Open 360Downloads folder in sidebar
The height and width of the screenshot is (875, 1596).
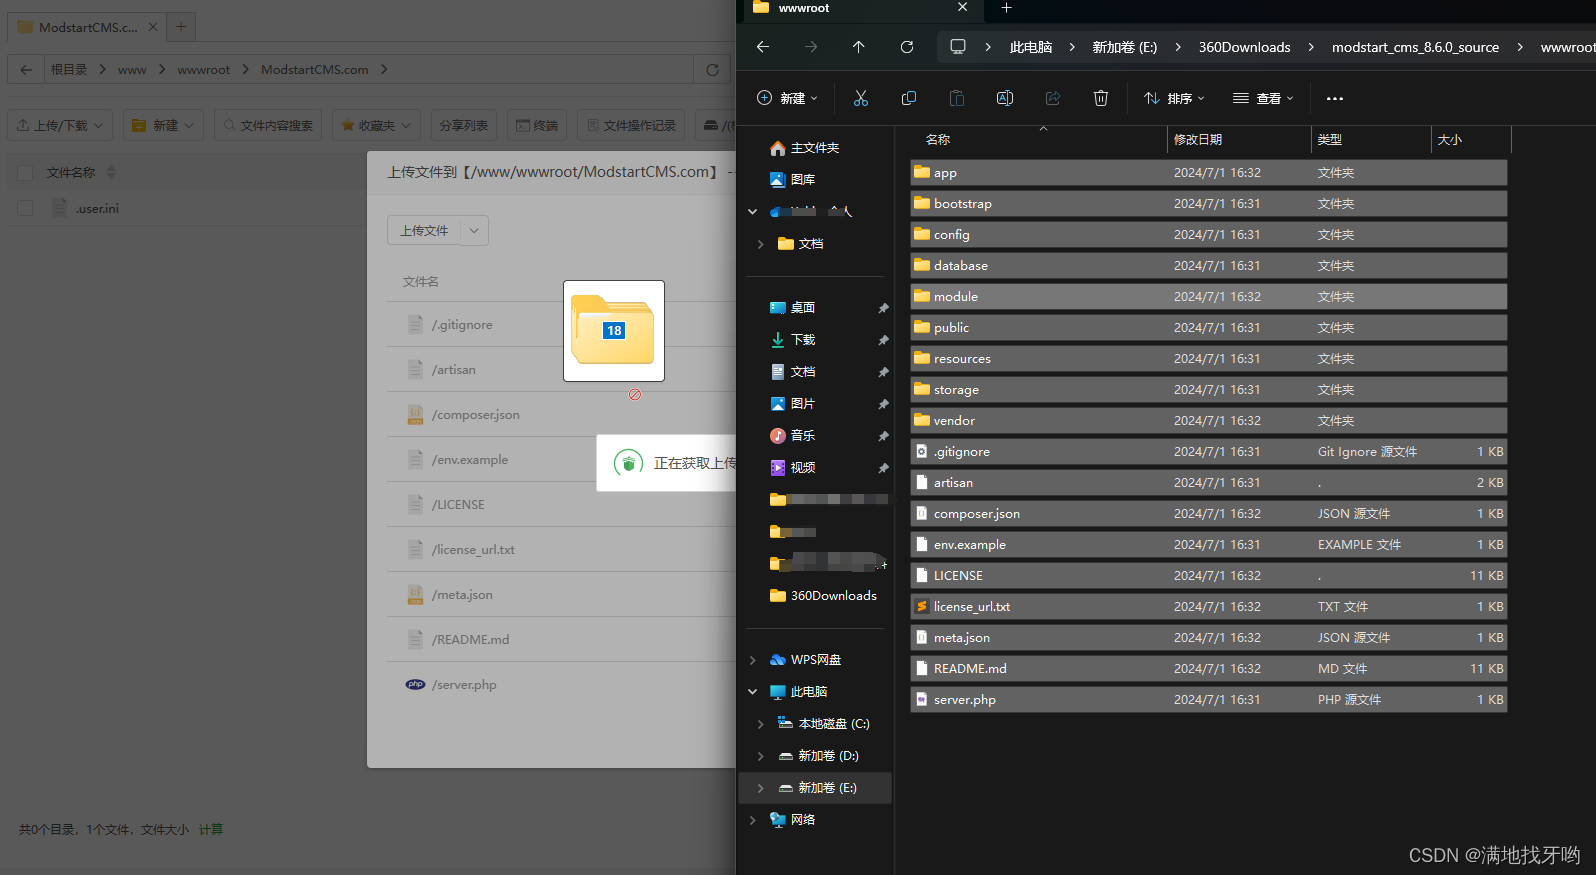coord(823,596)
